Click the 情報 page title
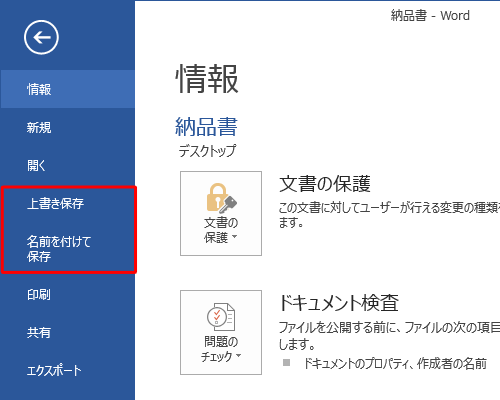This screenshot has height=400, width=500. (x=207, y=79)
